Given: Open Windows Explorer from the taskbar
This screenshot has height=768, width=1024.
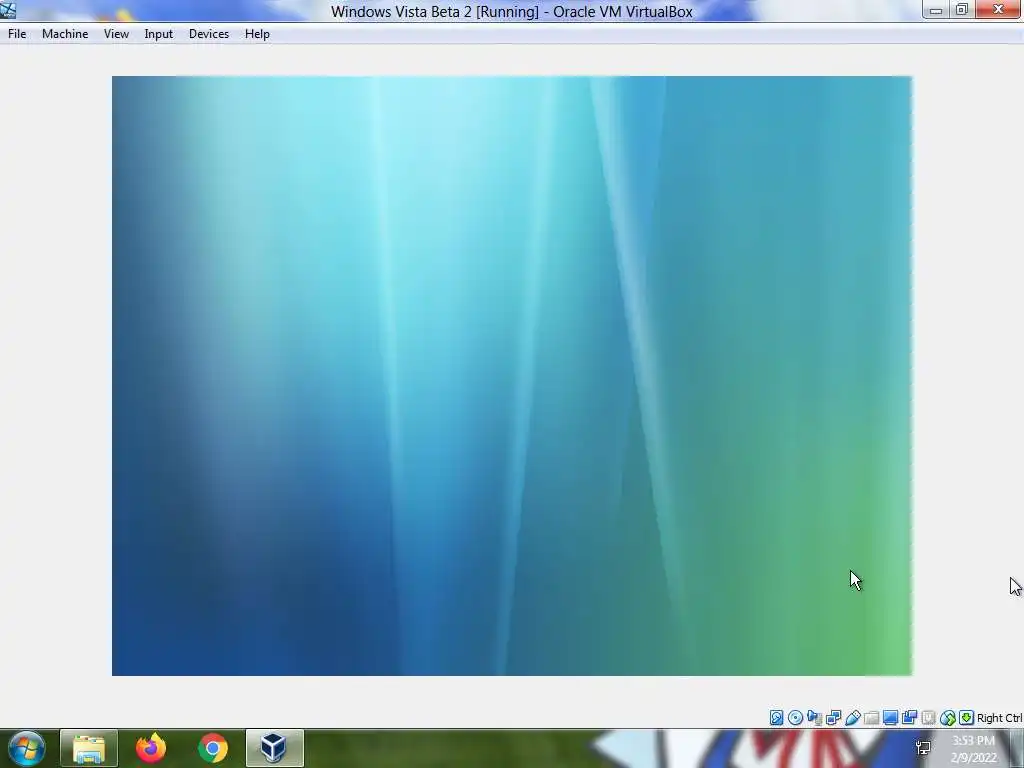Looking at the screenshot, I should [89, 748].
